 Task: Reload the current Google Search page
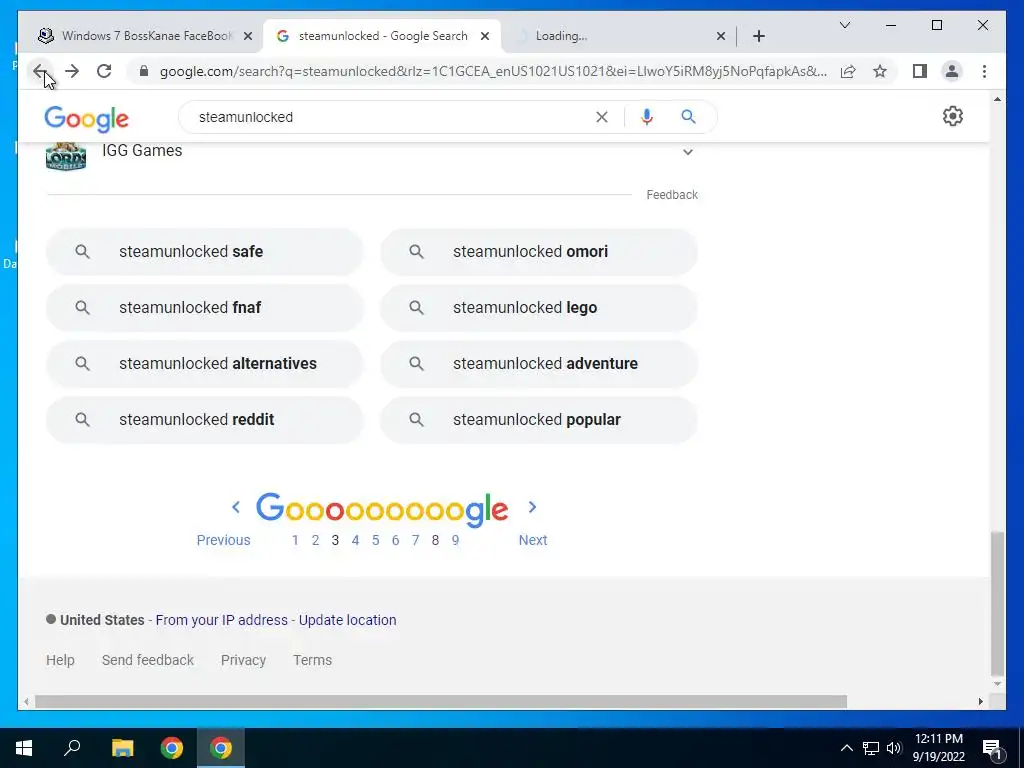104,71
